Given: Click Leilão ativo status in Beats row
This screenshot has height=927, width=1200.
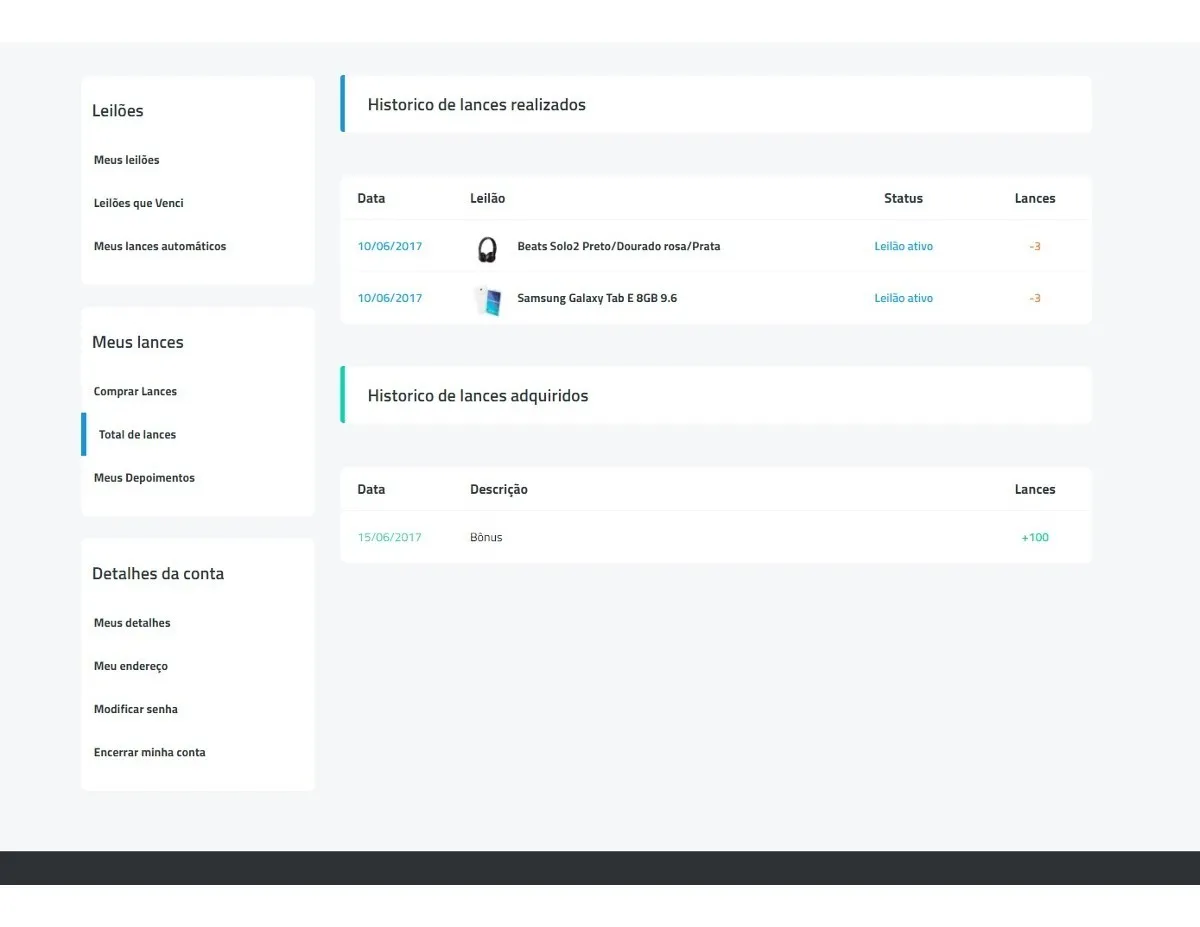Looking at the screenshot, I should click(x=903, y=246).
